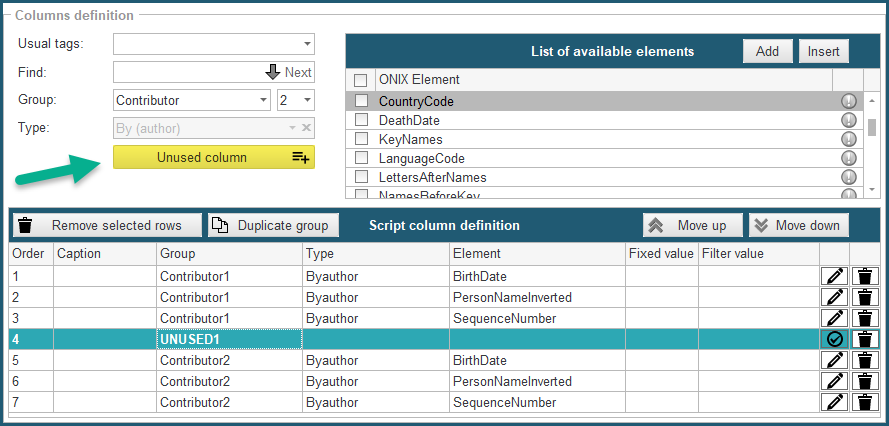This screenshot has height=426, width=889.
Task: Click the Type column header
Action: pos(376,254)
